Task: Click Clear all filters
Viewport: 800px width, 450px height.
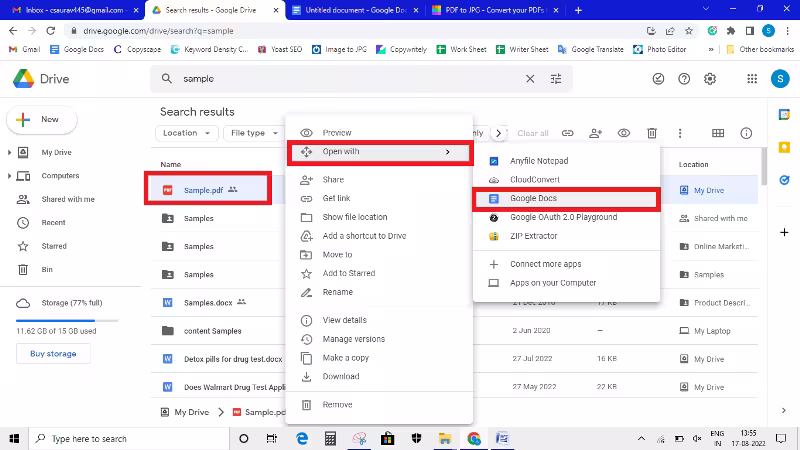Action: tap(533, 133)
